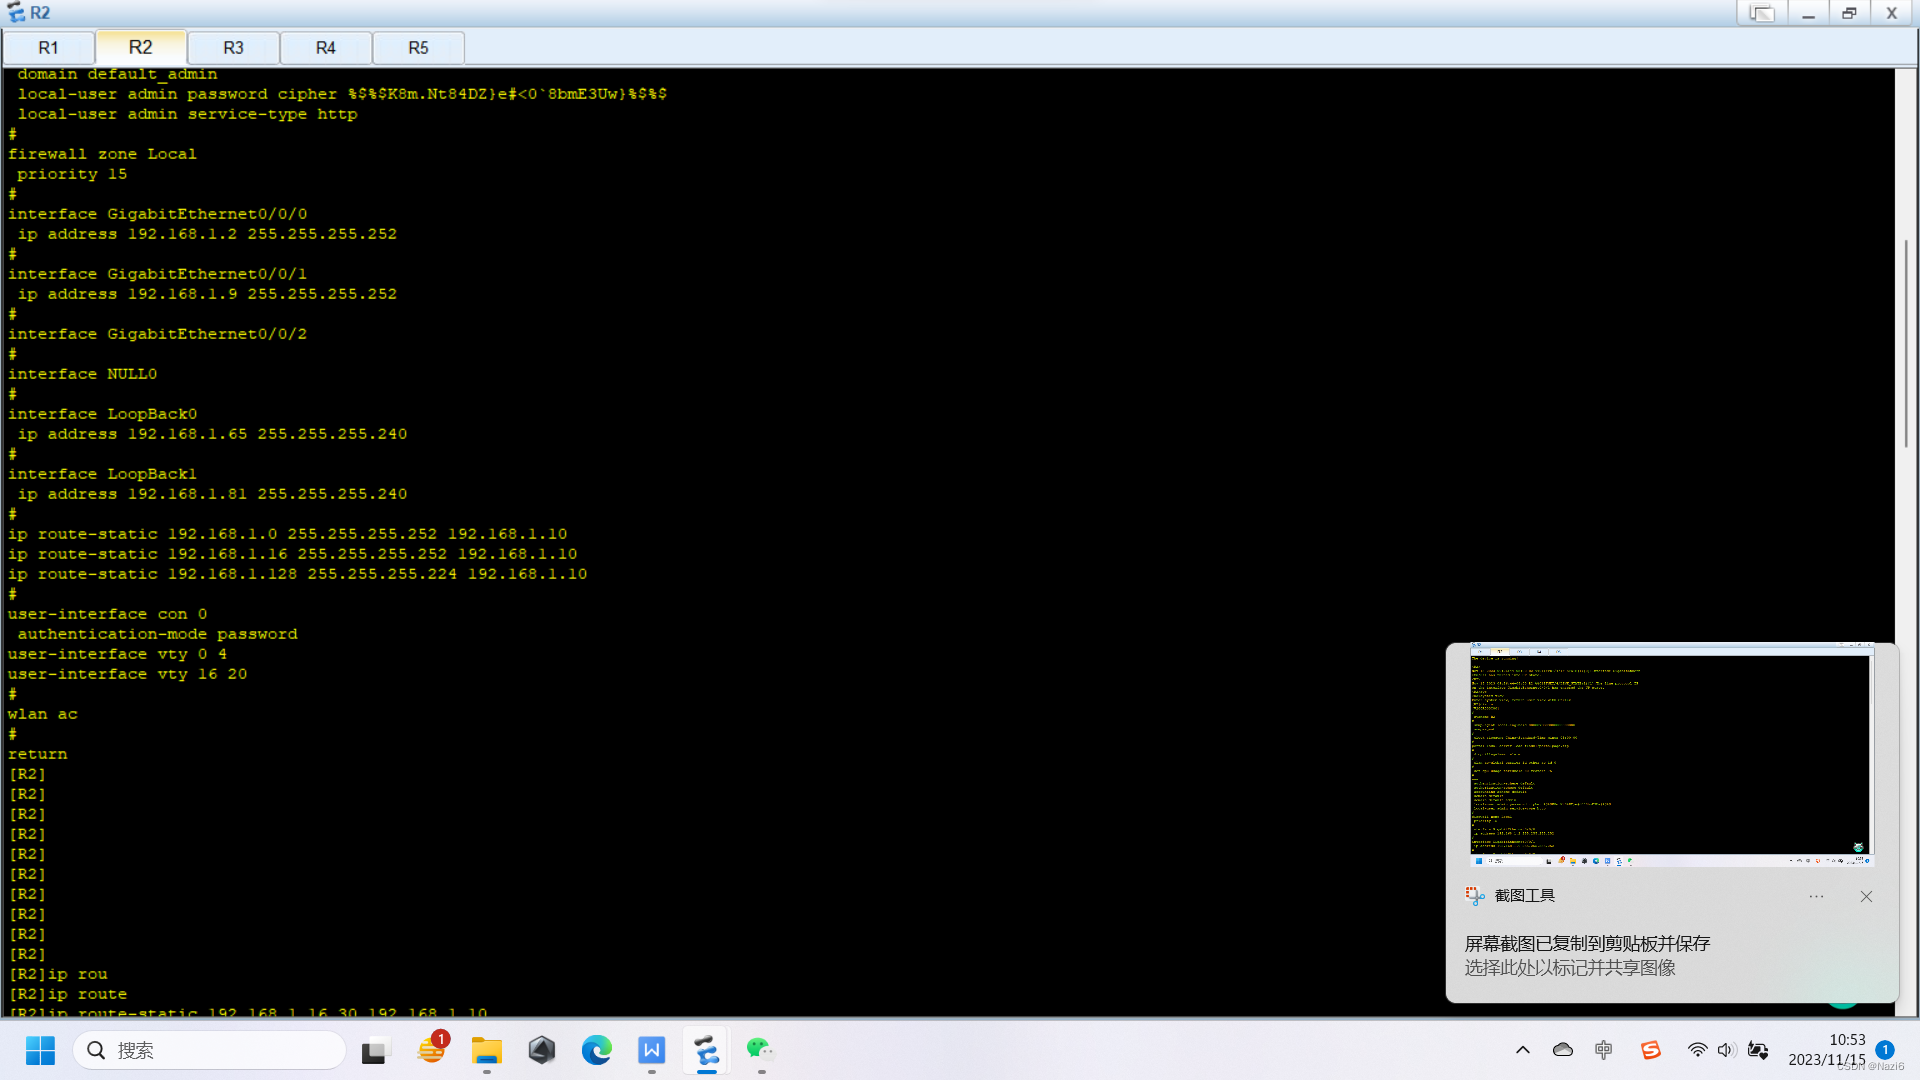
Task: Open WeChat from the taskbar
Action: [x=760, y=1050]
